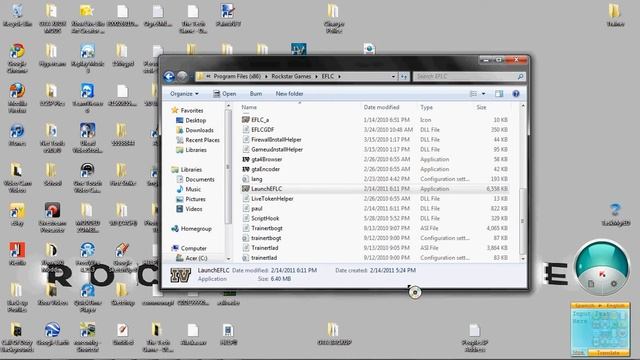Select Desktop under Favorites
Screen dimensions: 640x360
tap(191, 120)
